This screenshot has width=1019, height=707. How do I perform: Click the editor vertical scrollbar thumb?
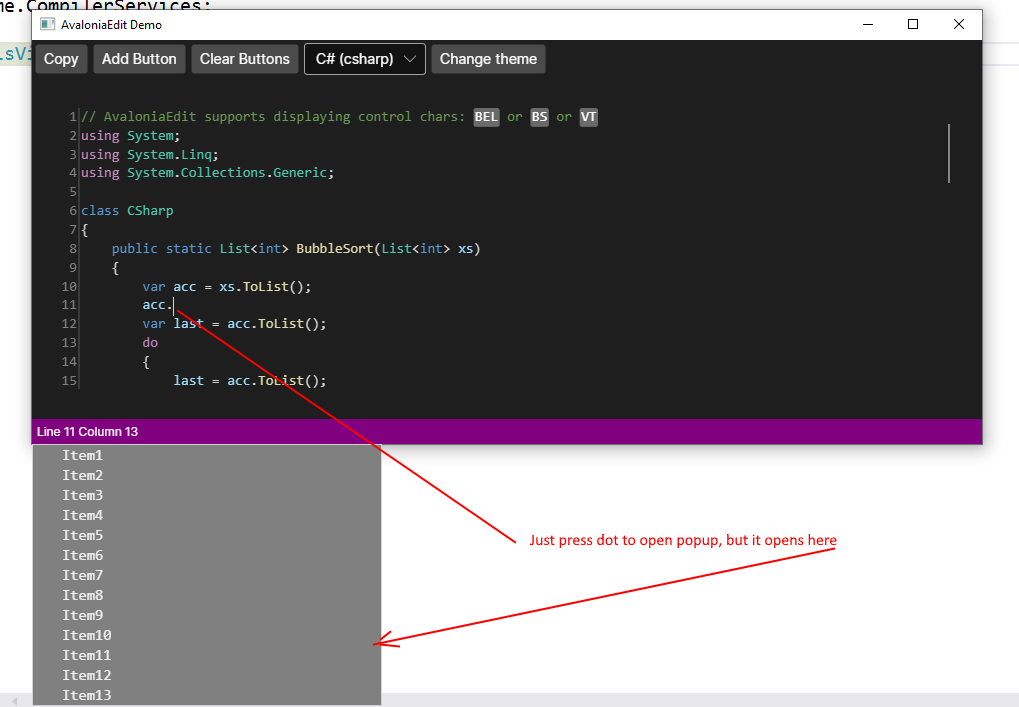pos(949,153)
